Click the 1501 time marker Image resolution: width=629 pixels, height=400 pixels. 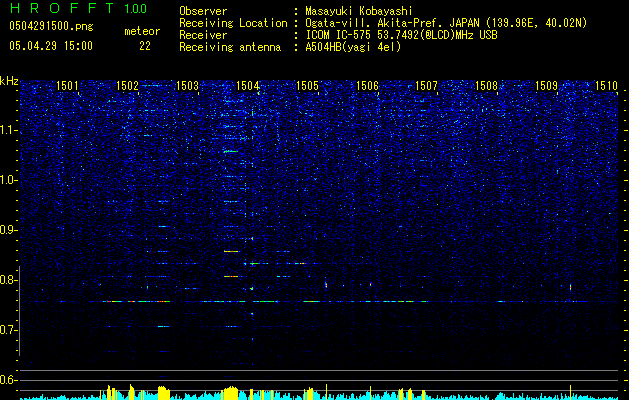point(67,85)
